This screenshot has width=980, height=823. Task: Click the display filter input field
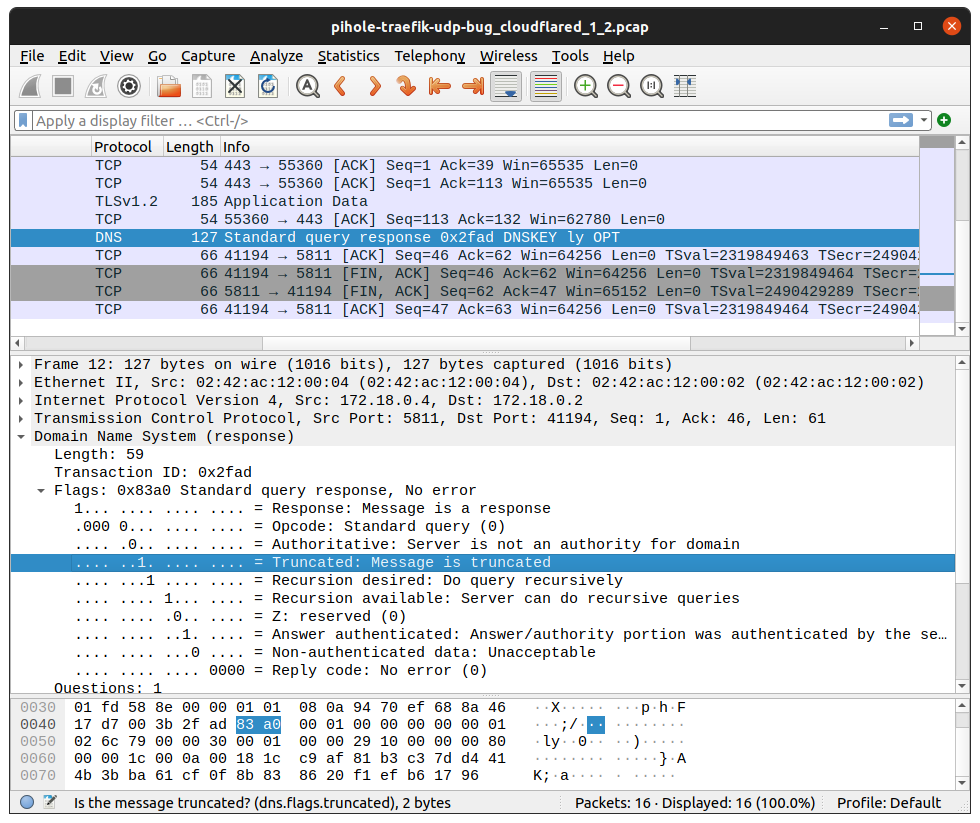459,120
